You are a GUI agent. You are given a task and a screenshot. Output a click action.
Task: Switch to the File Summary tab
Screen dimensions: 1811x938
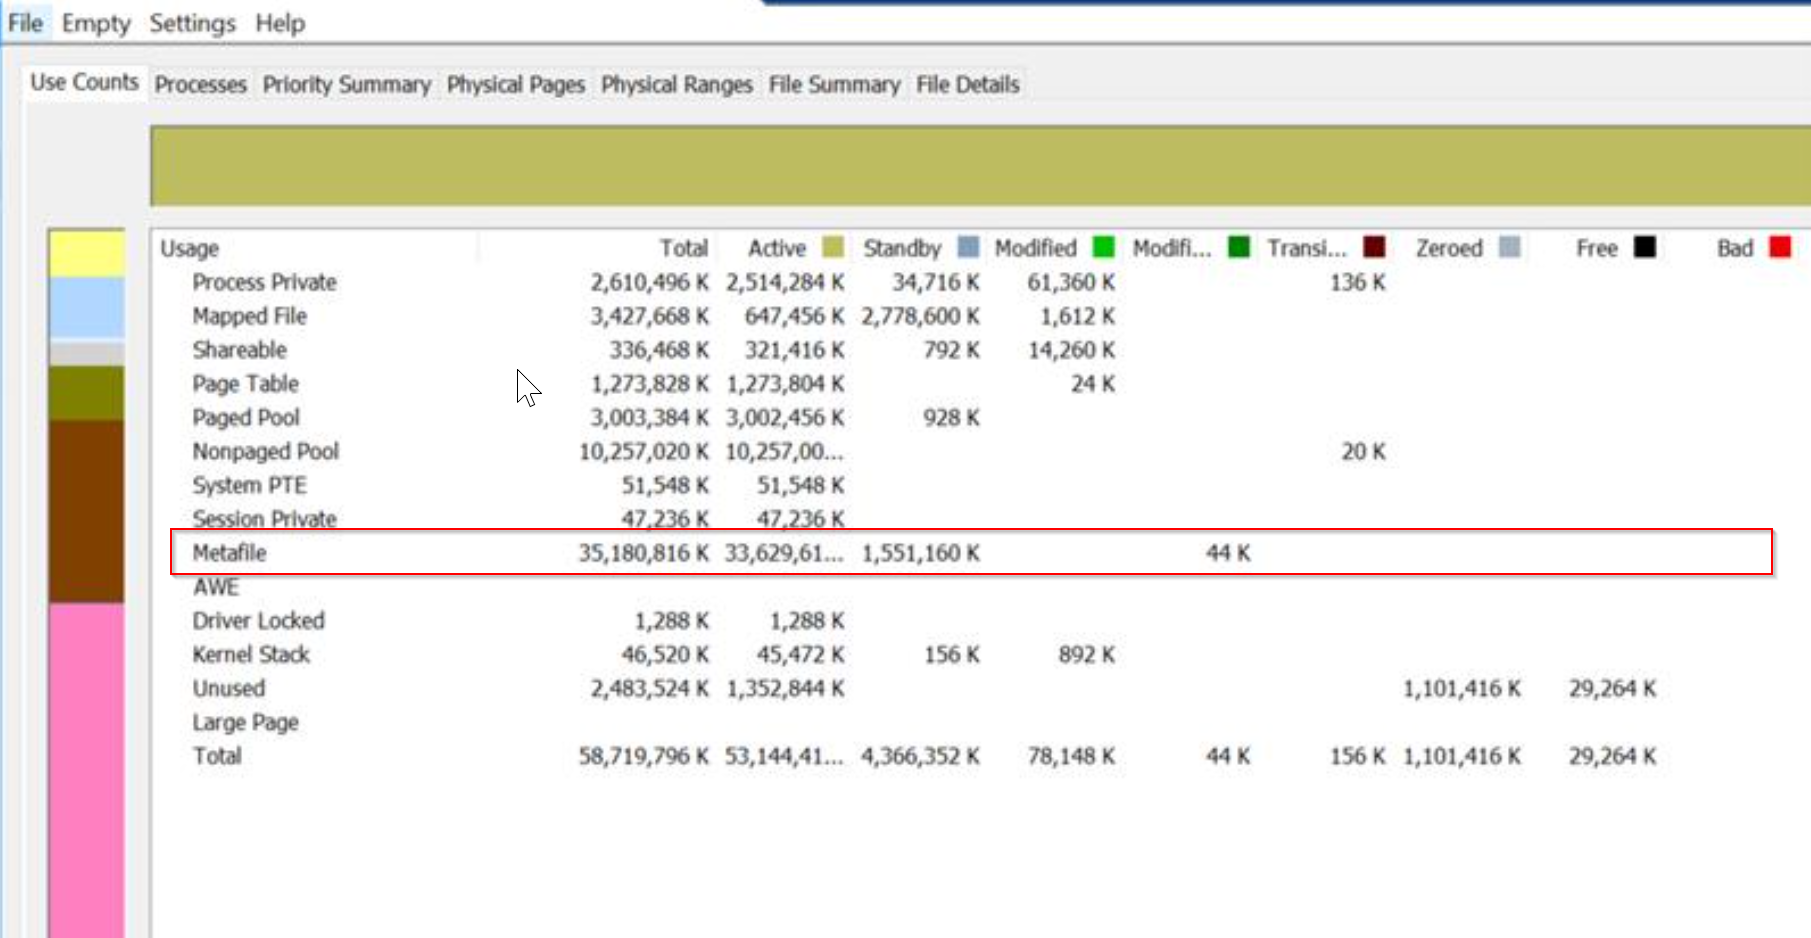(x=834, y=85)
